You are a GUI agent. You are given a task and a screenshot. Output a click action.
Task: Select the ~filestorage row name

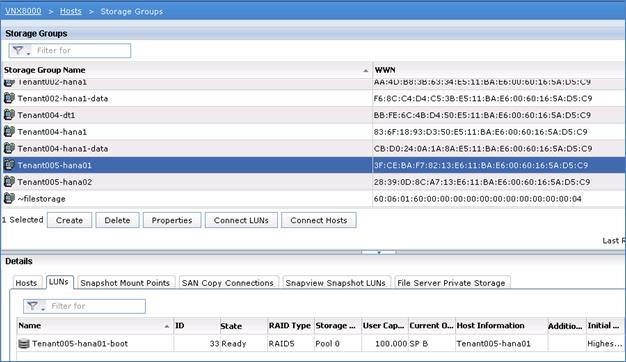point(42,199)
